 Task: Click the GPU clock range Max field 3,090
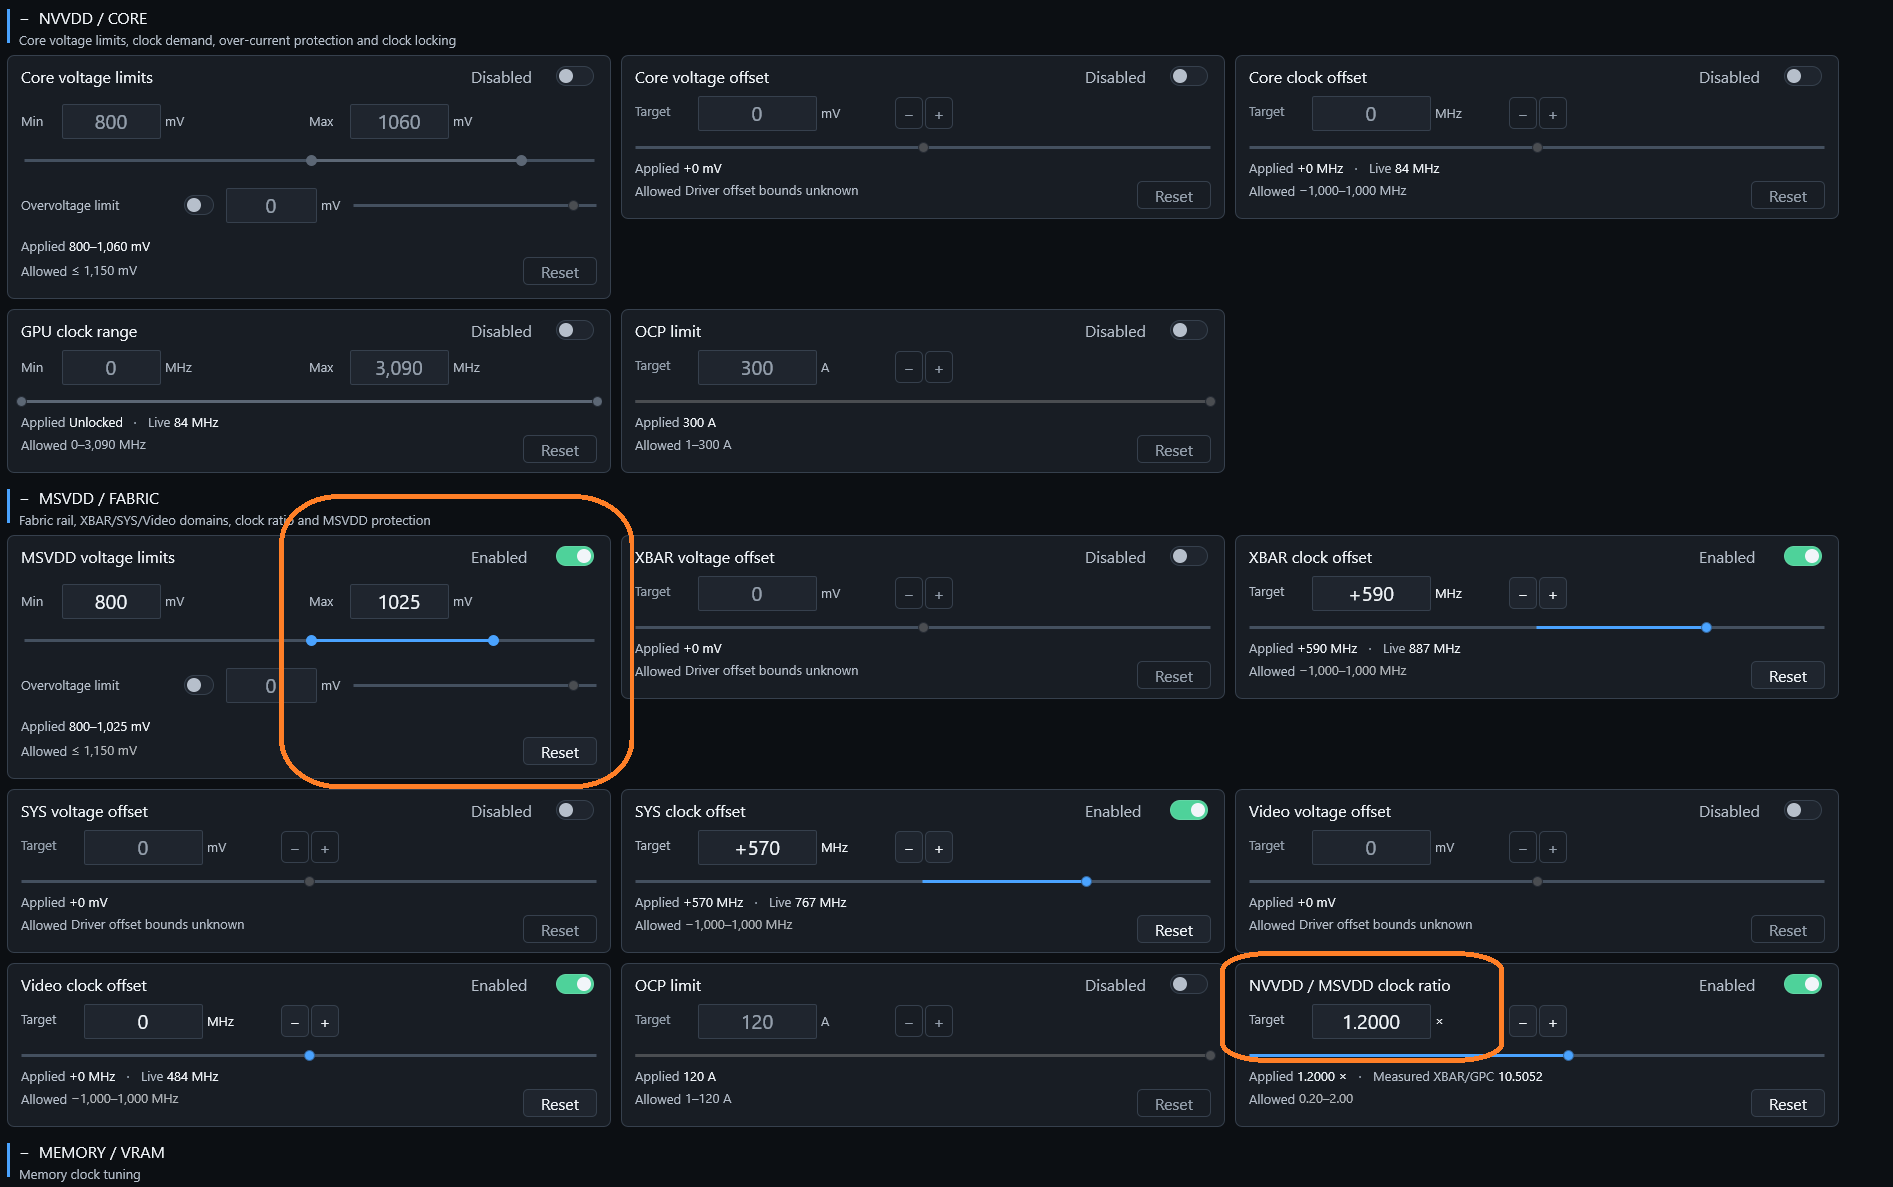399,368
